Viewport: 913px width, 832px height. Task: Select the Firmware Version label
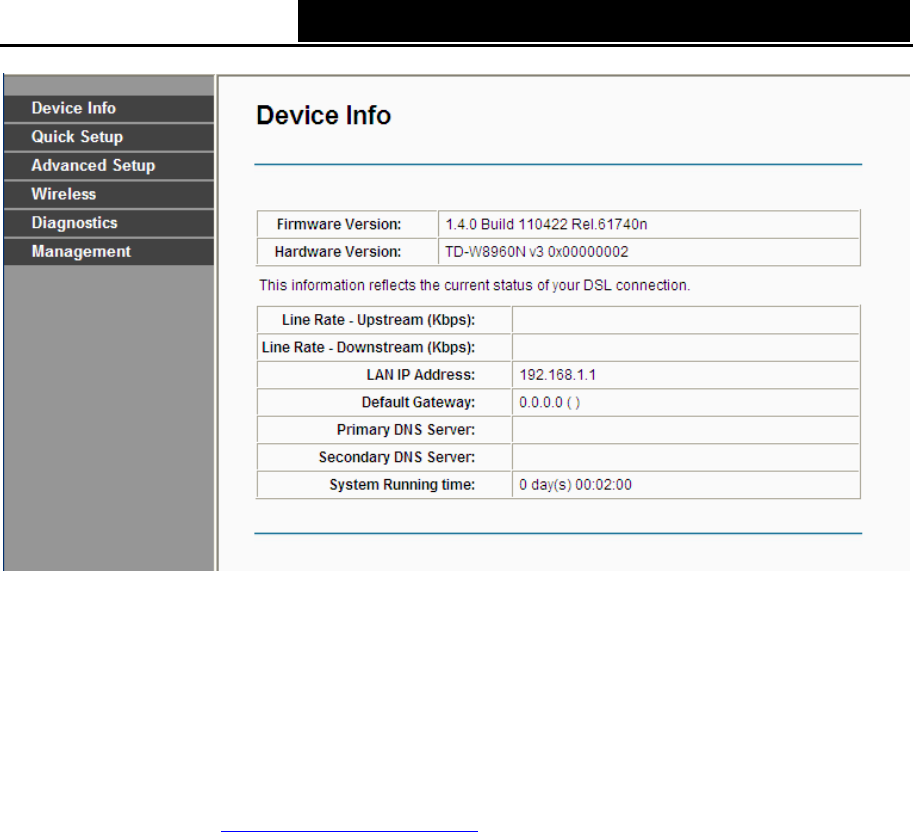click(339, 224)
